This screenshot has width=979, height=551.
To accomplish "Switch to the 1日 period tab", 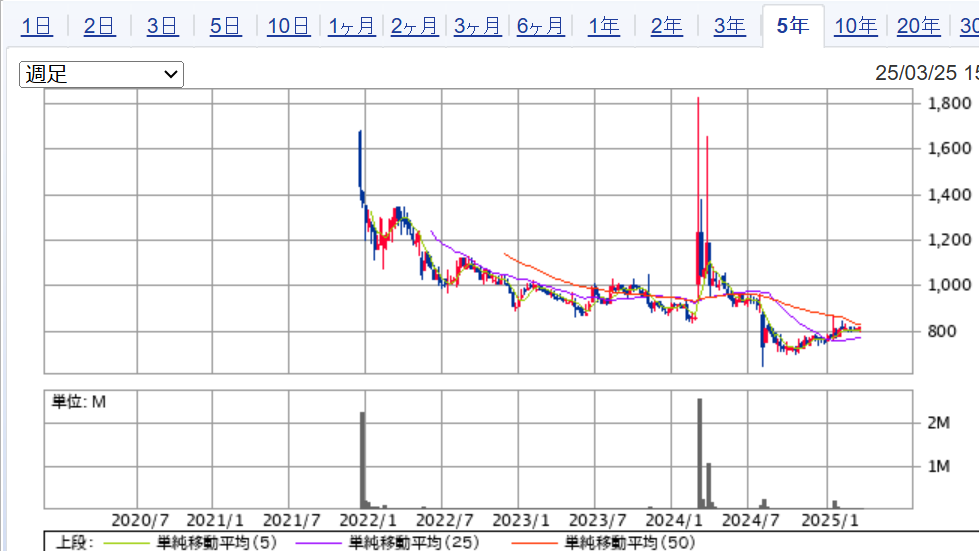I will pyautogui.click(x=37, y=26).
